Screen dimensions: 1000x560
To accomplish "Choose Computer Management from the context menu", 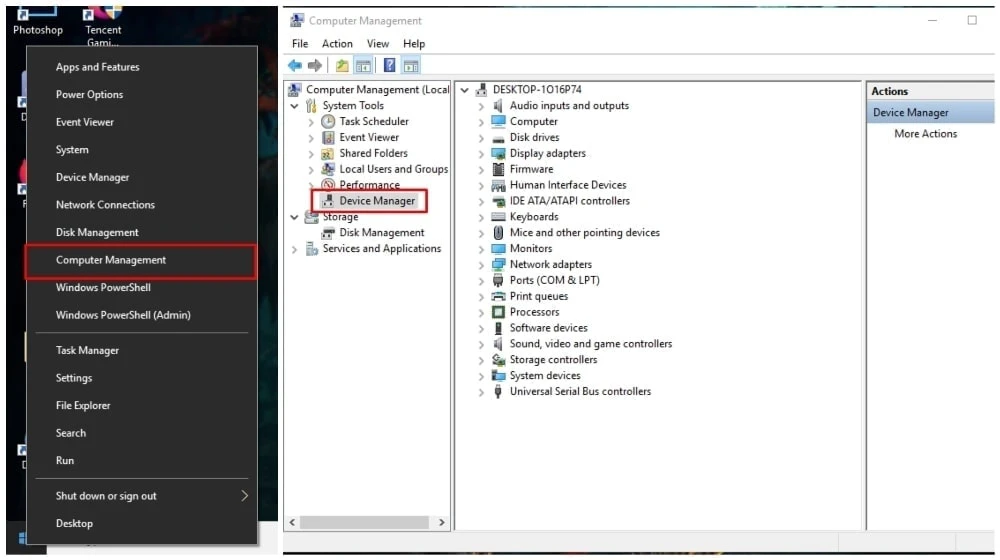I will pos(140,260).
